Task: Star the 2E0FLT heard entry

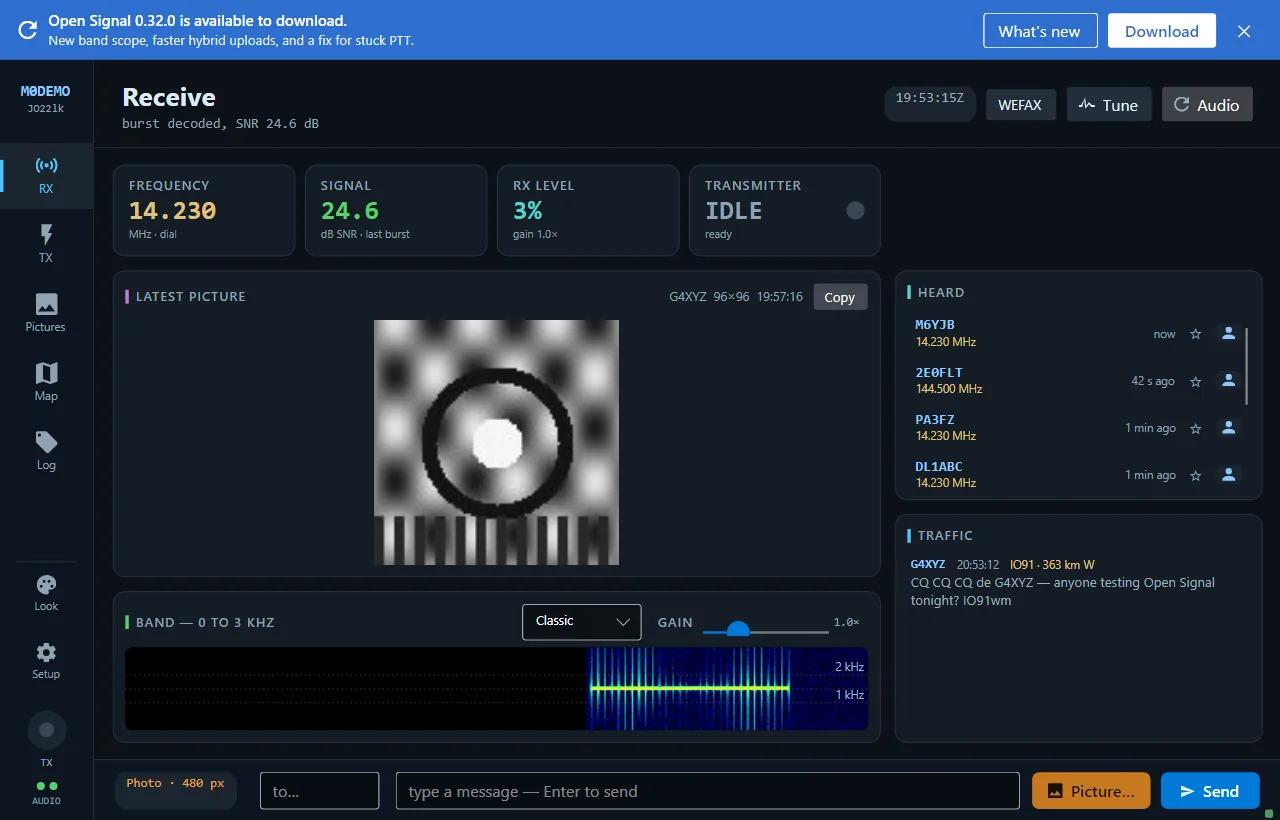Action: pos(1195,381)
